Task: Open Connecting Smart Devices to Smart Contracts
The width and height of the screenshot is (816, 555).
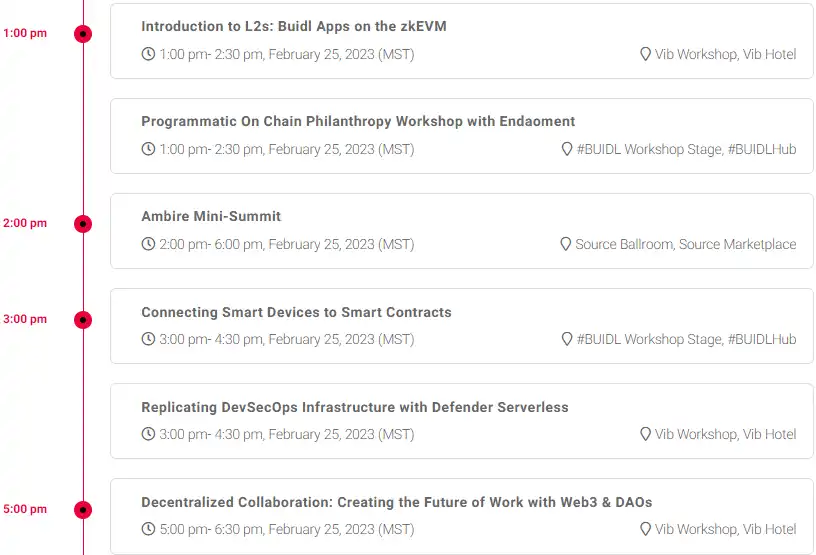Action: (296, 312)
